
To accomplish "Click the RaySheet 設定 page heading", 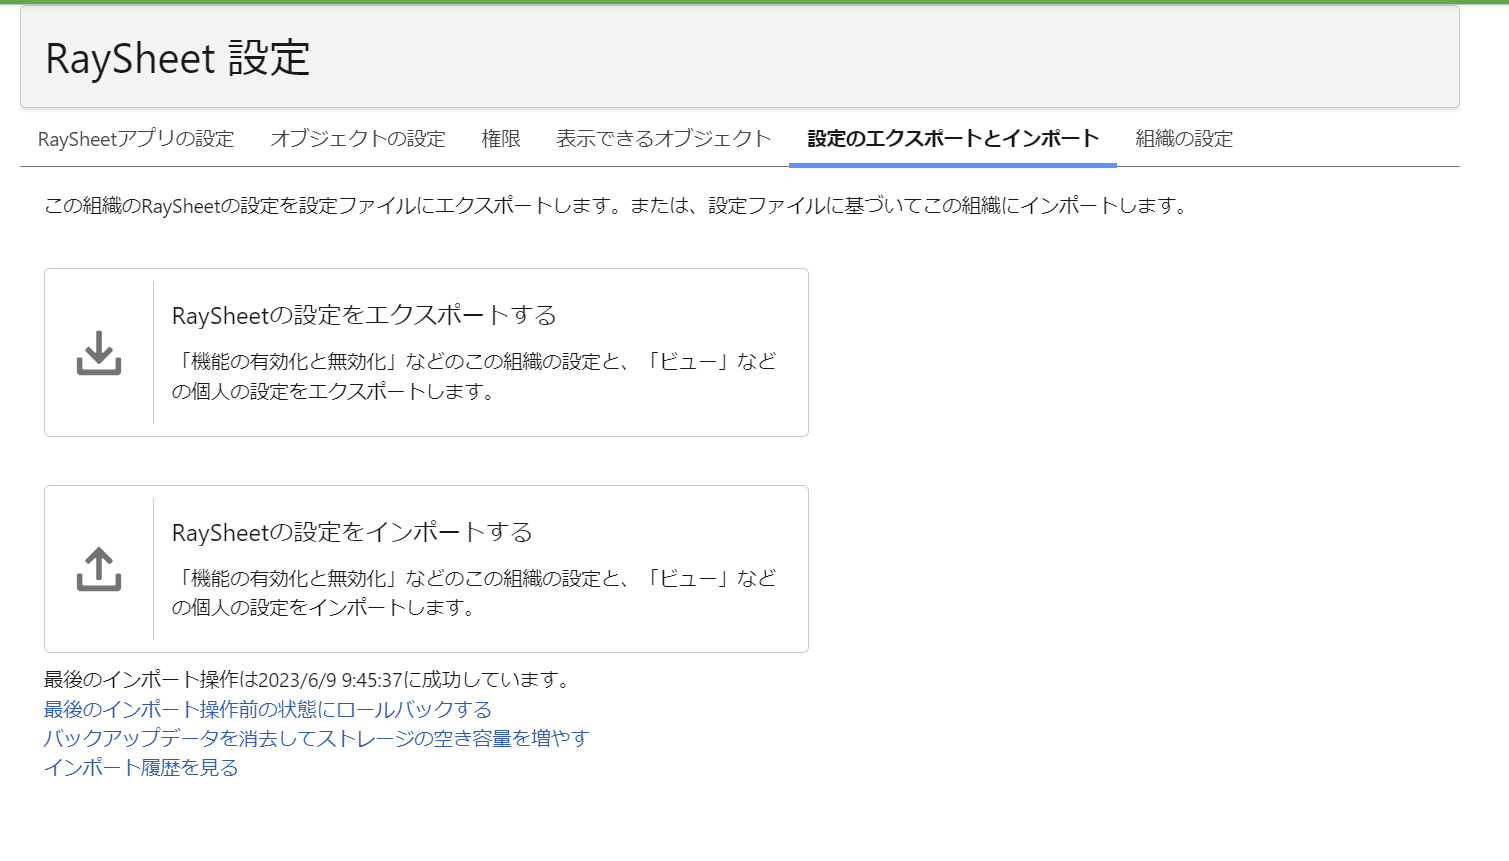I will 178,58.
